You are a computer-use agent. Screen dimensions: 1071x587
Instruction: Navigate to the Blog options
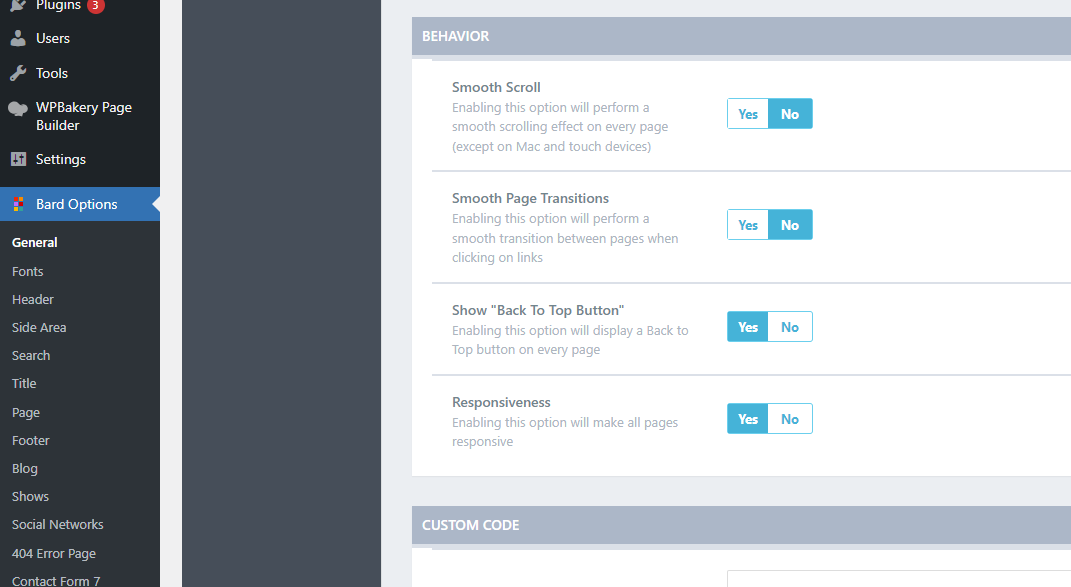point(25,468)
